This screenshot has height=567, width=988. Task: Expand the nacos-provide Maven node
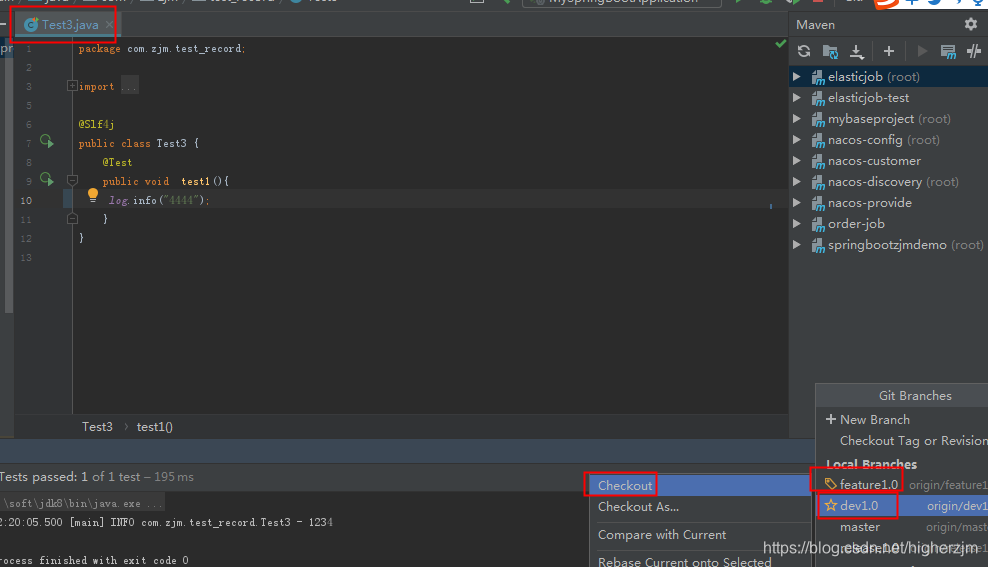796,203
